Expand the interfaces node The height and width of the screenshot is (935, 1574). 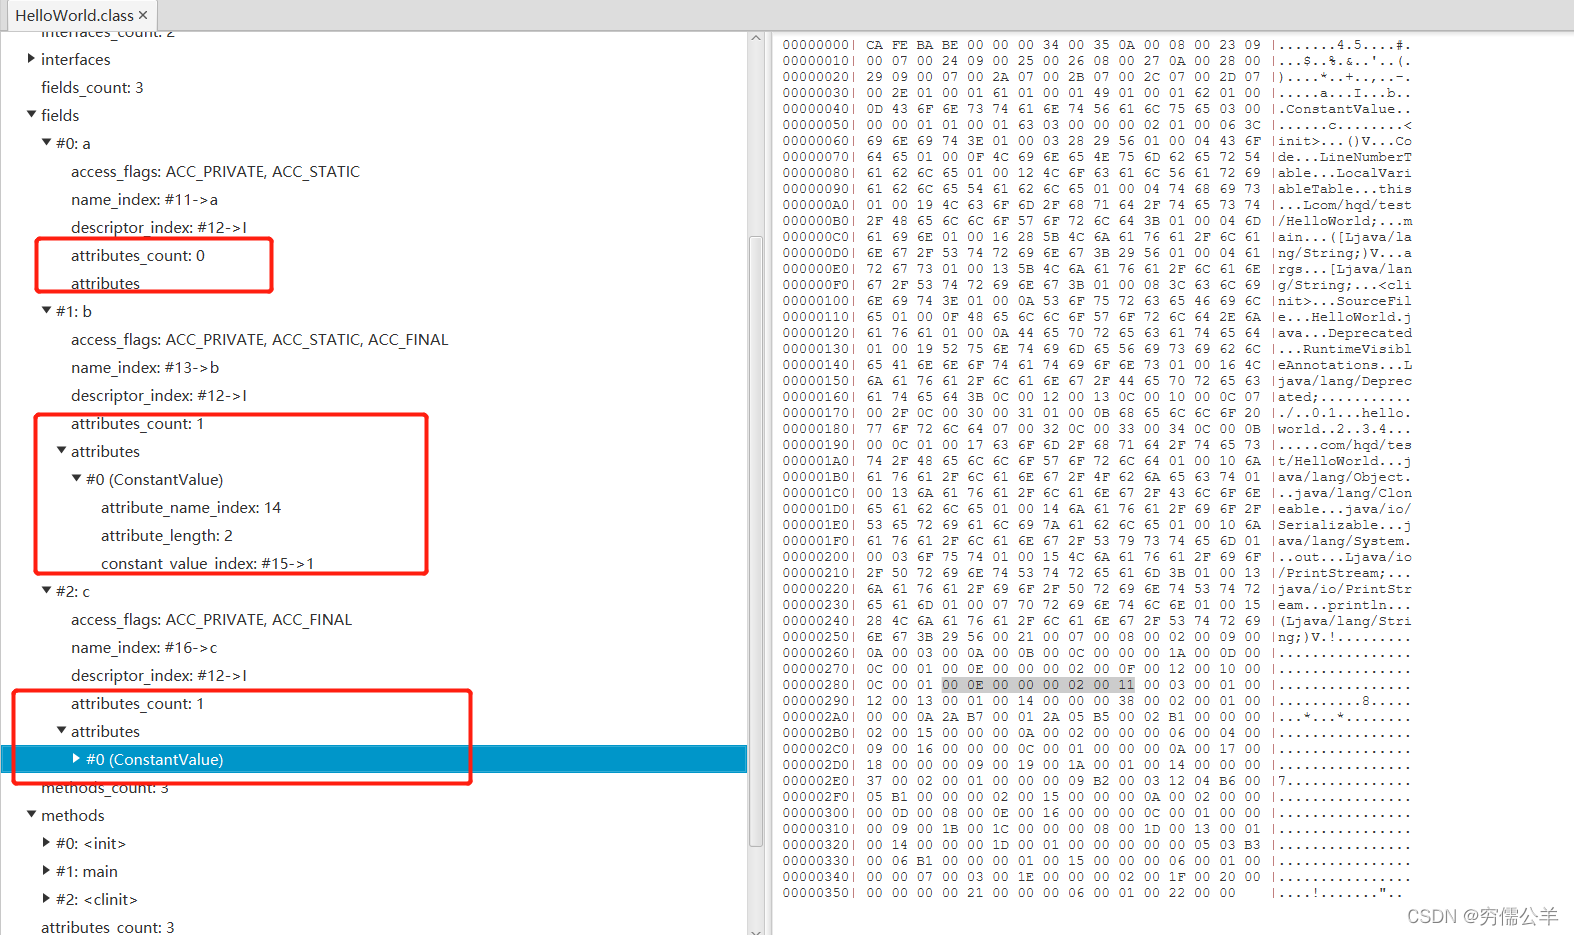coord(31,59)
